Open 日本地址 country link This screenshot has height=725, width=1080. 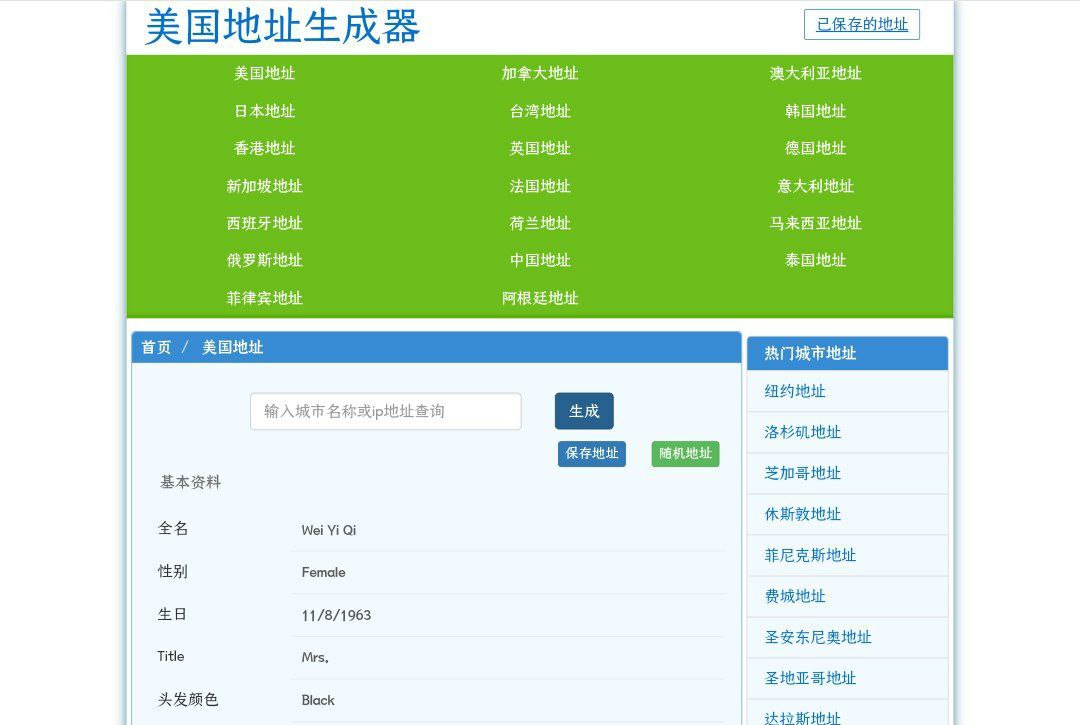[264, 111]
